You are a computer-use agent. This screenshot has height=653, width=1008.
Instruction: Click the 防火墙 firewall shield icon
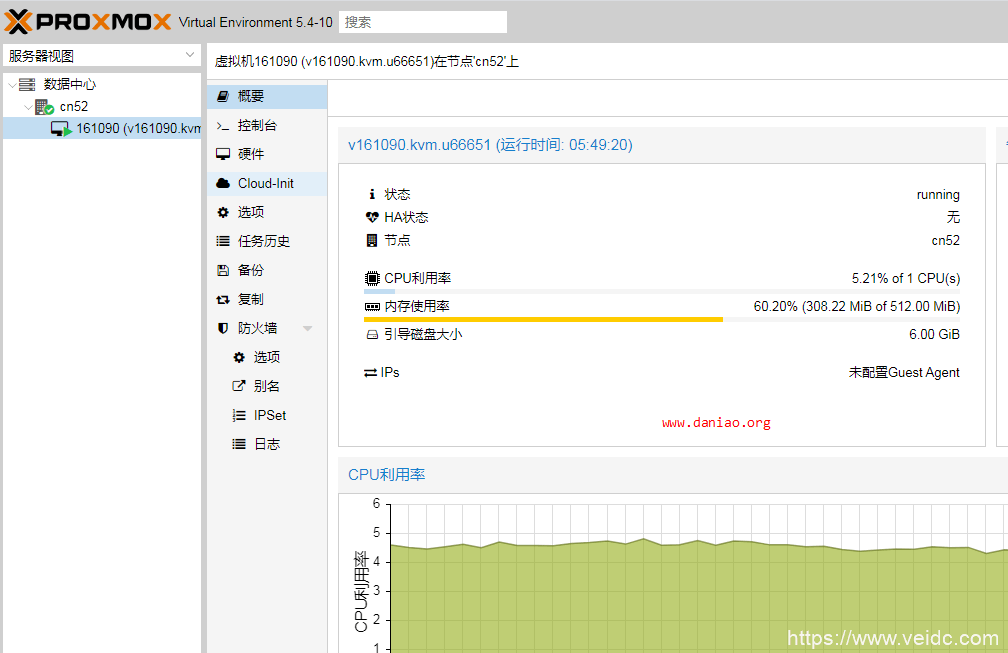[223, 329]
